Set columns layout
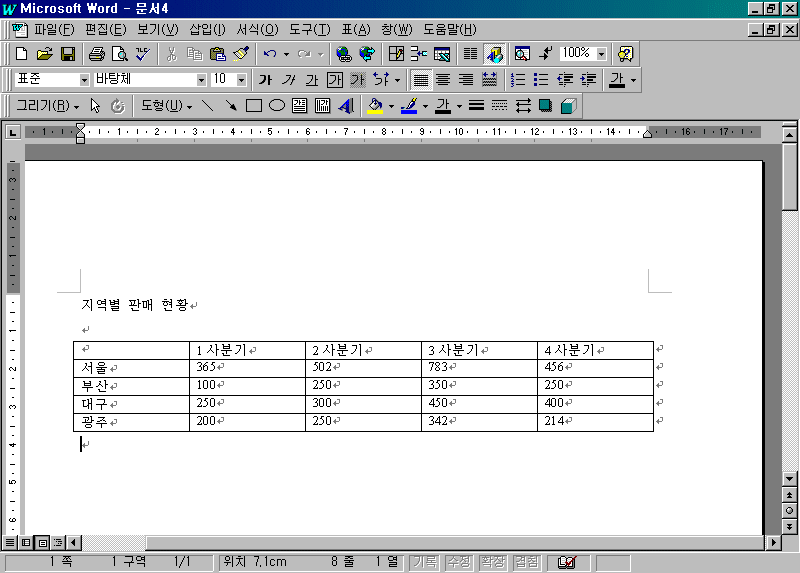This screenshot has height=573, width=800. pos(470,54)
